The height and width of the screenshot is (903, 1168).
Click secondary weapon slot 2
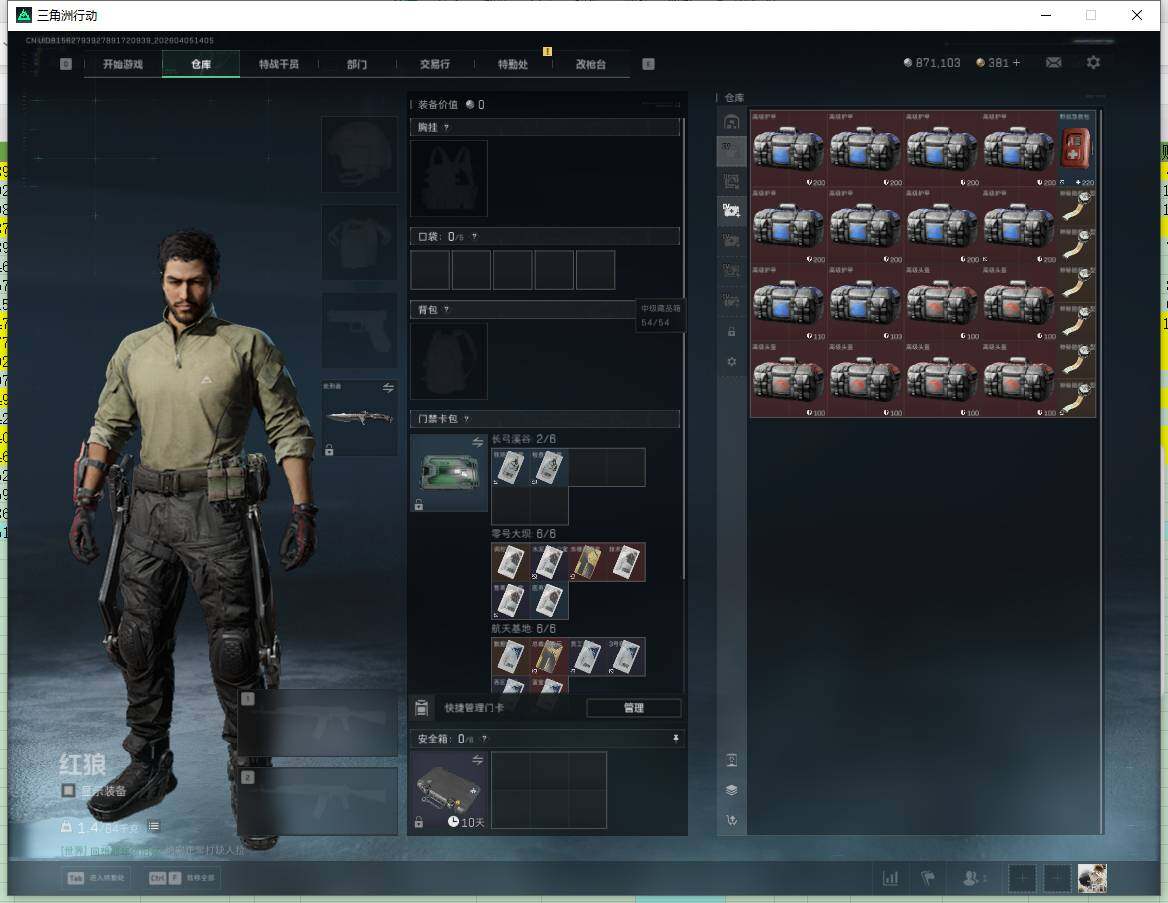pos(318,802)
